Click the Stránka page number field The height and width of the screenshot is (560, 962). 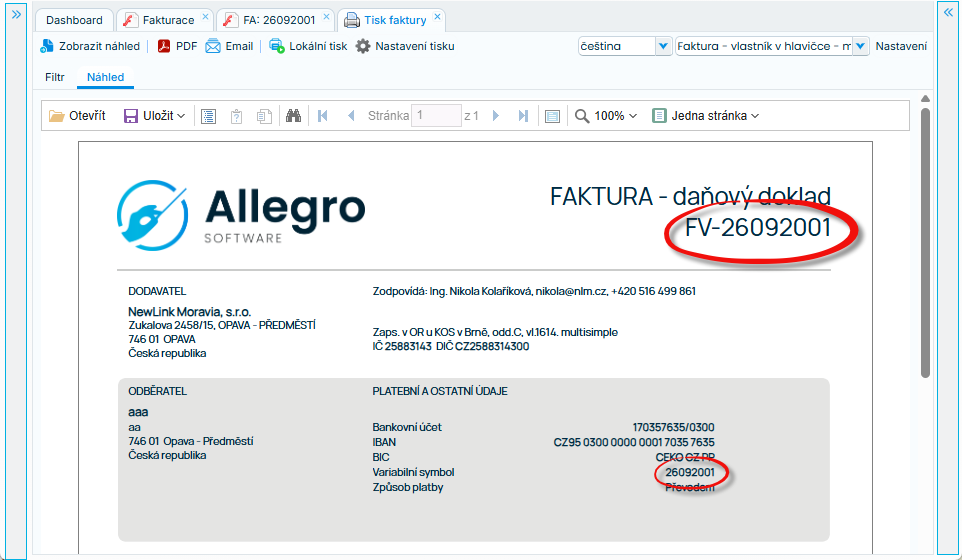(x=436, y=116)
